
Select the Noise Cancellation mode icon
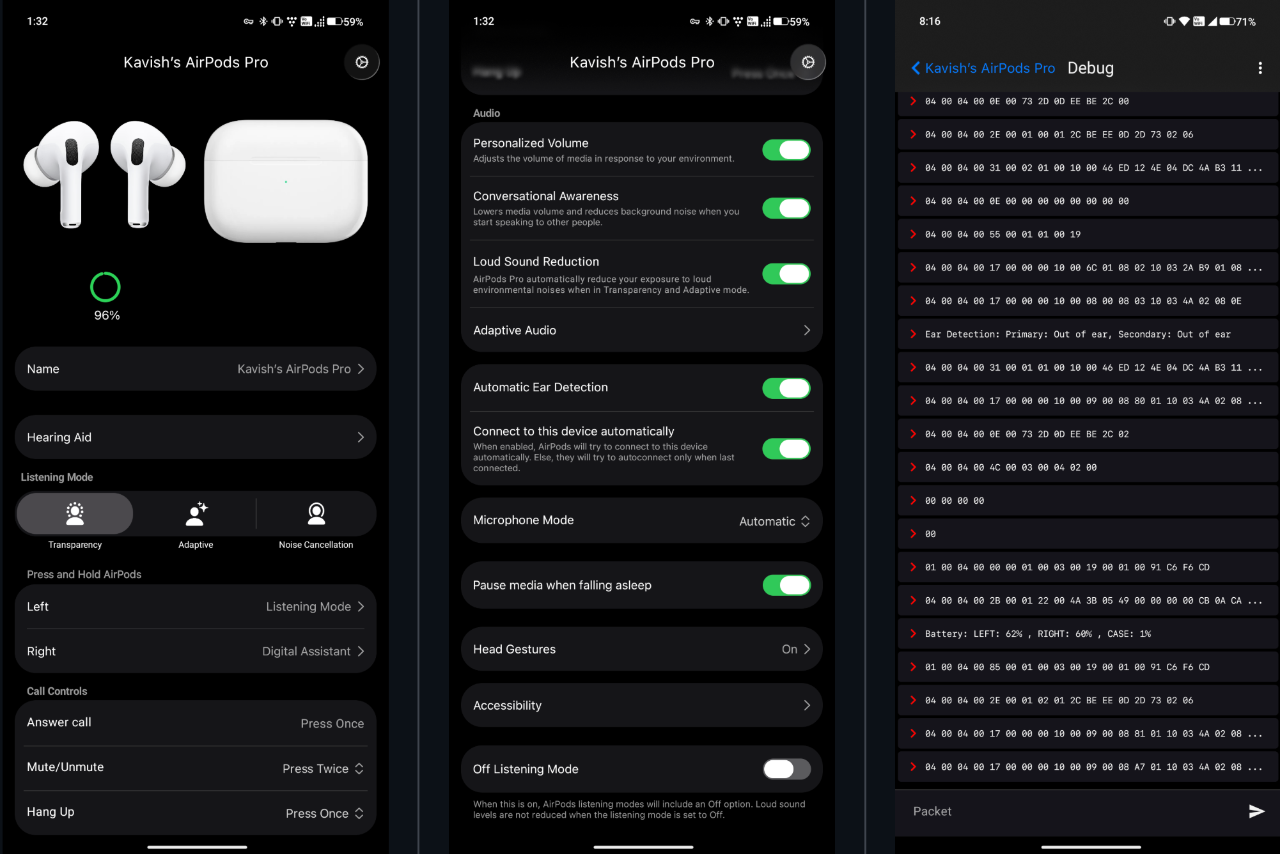click(x=316, y=514)
